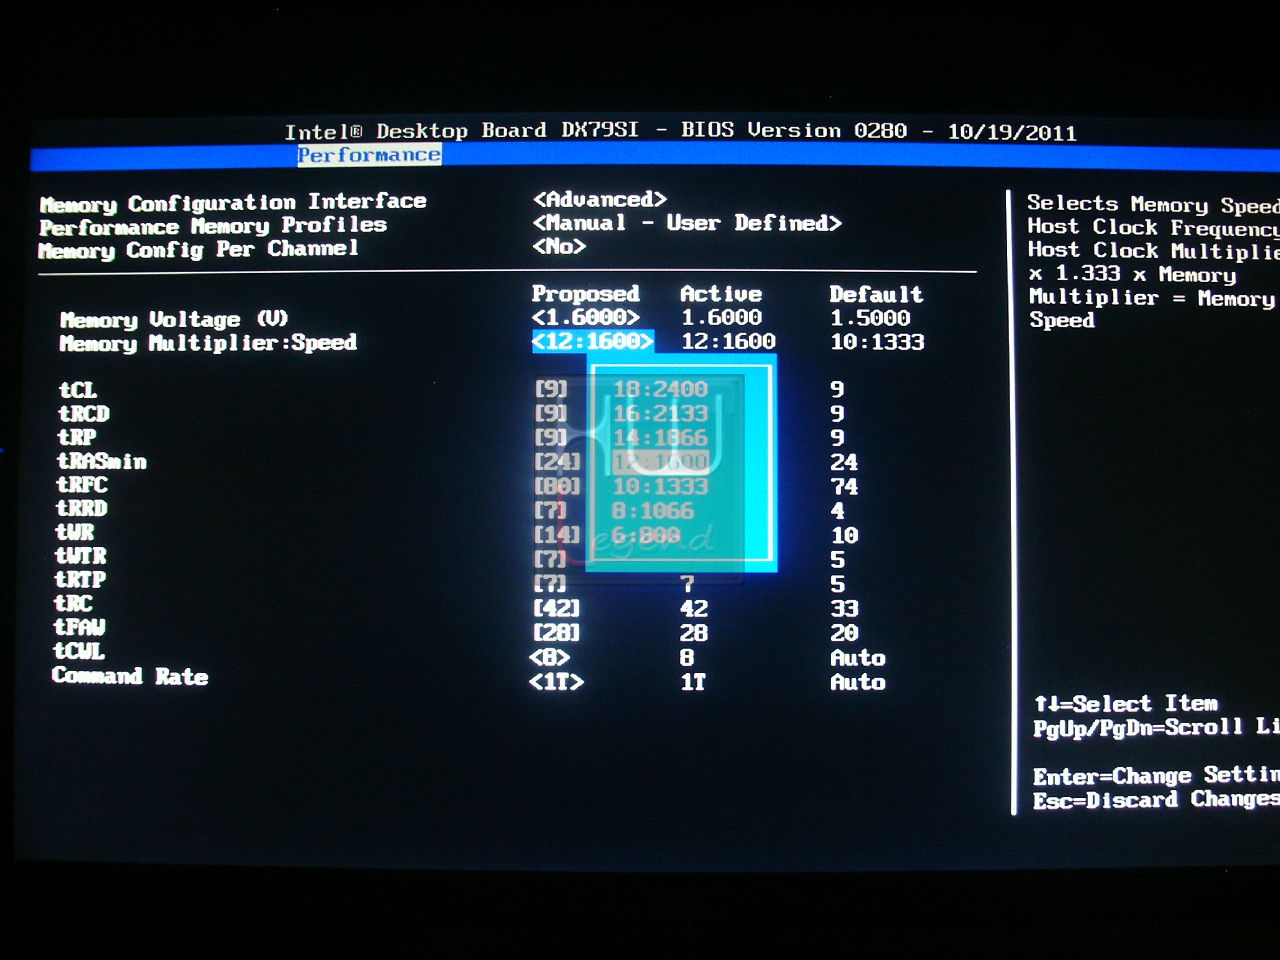Click the Performance Memory Profiles label
Screen dimensions: 1280x960
tap(213, 226)
